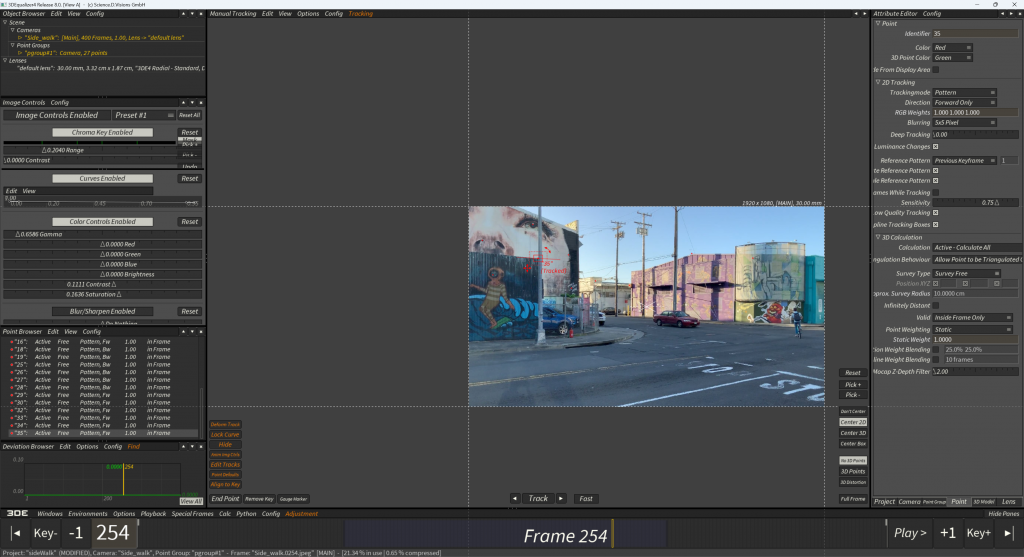This screenshot has height=557, width=1024.
Task: Click the Track button
Action: pyautogui.click(x=538, y=498)
